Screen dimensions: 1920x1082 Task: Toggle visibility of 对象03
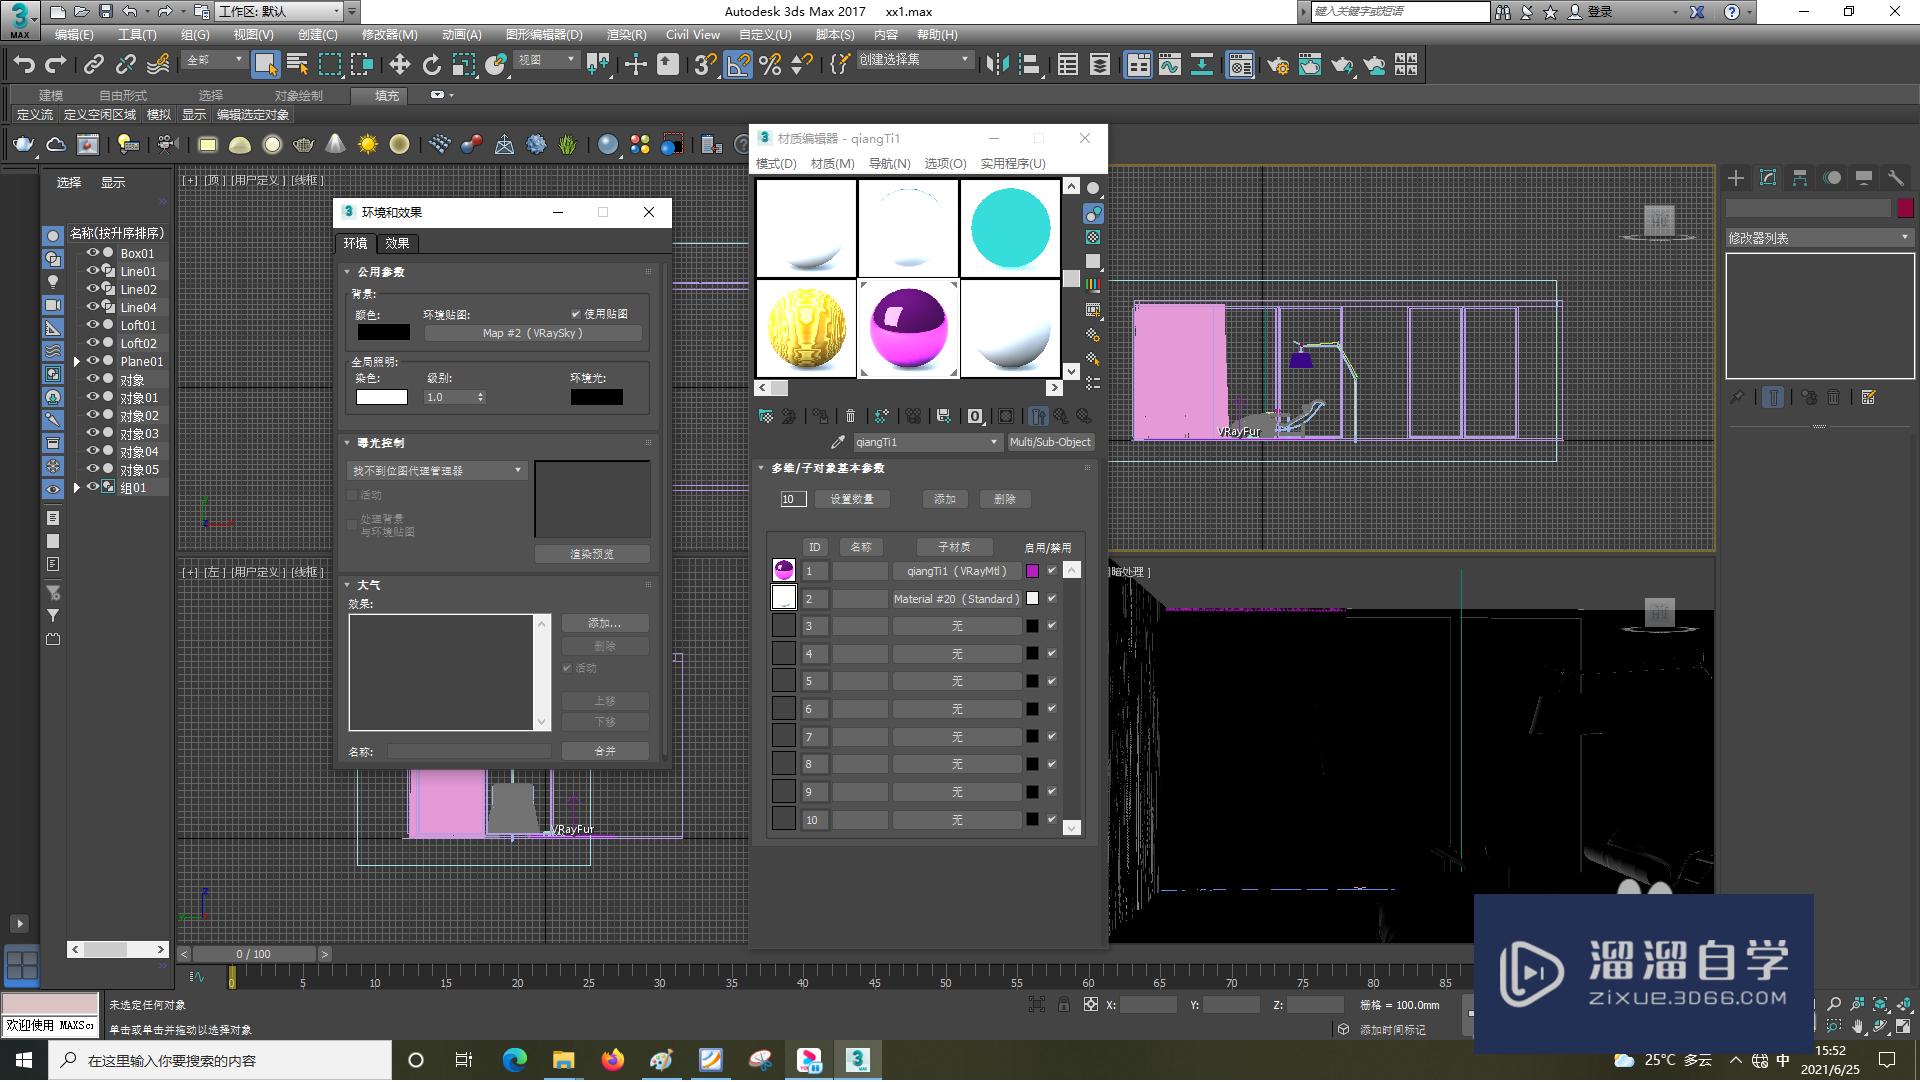93,433
